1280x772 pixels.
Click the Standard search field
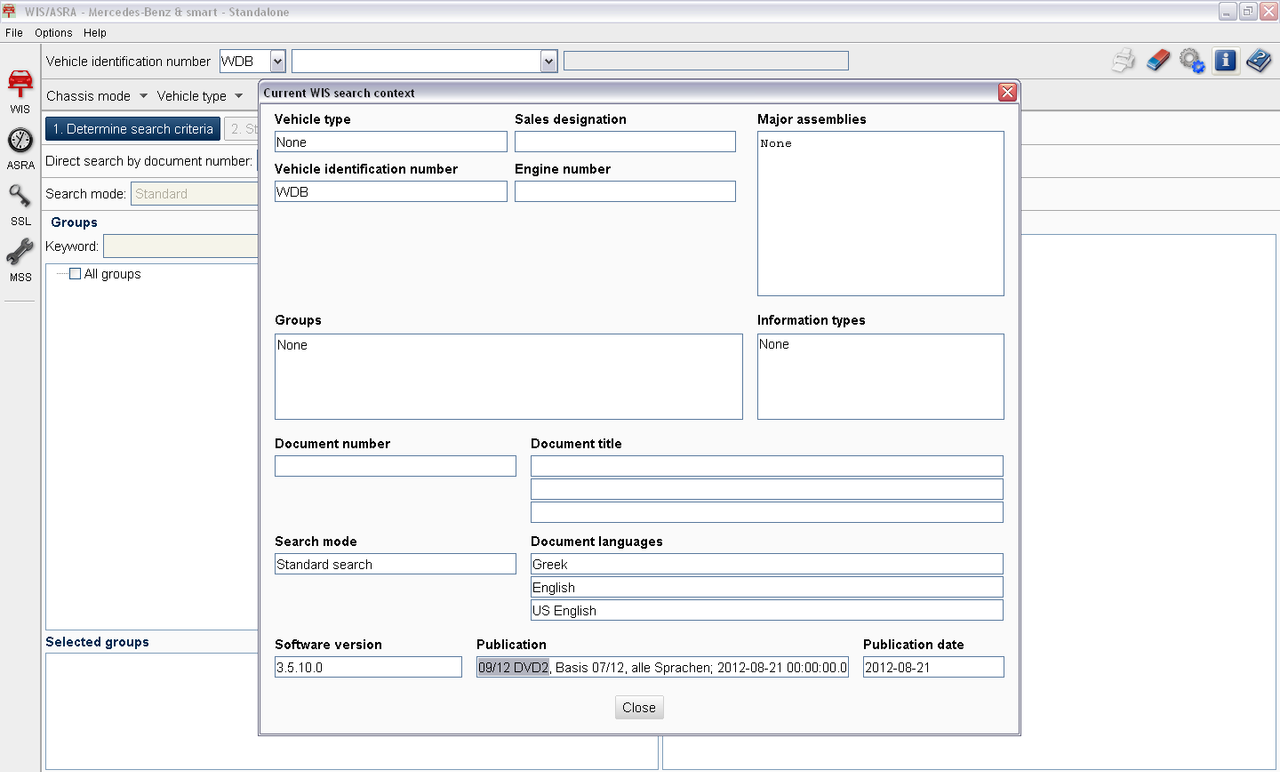click(x=395, y=564)
